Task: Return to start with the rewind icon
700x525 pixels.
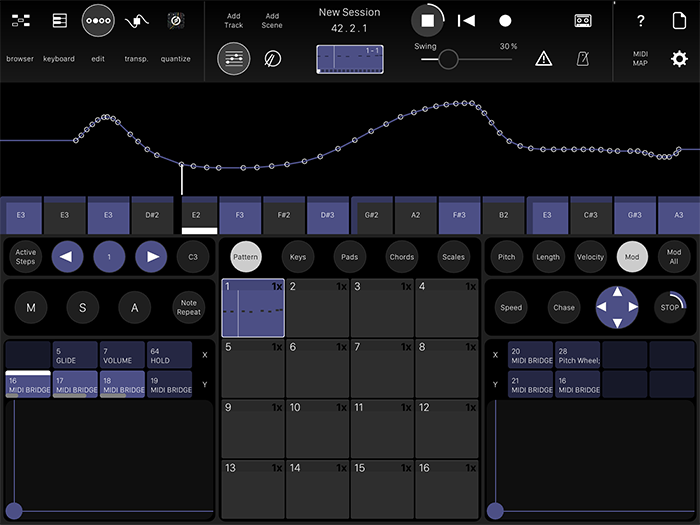Action: [x=466, y=21]
